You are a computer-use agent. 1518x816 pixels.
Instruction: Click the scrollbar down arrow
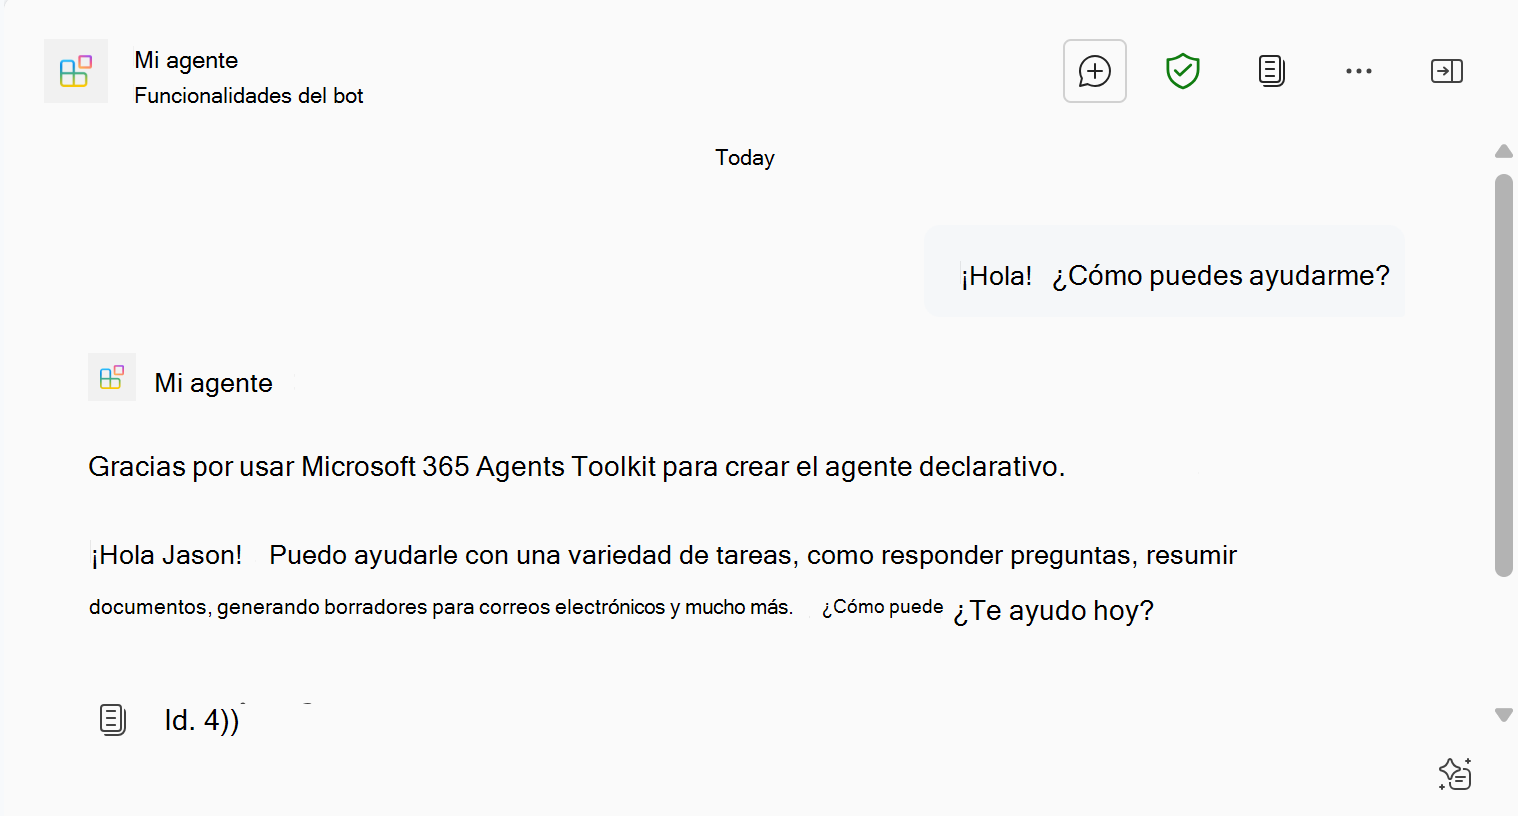pyautogui.click(x=1504, y=715)
